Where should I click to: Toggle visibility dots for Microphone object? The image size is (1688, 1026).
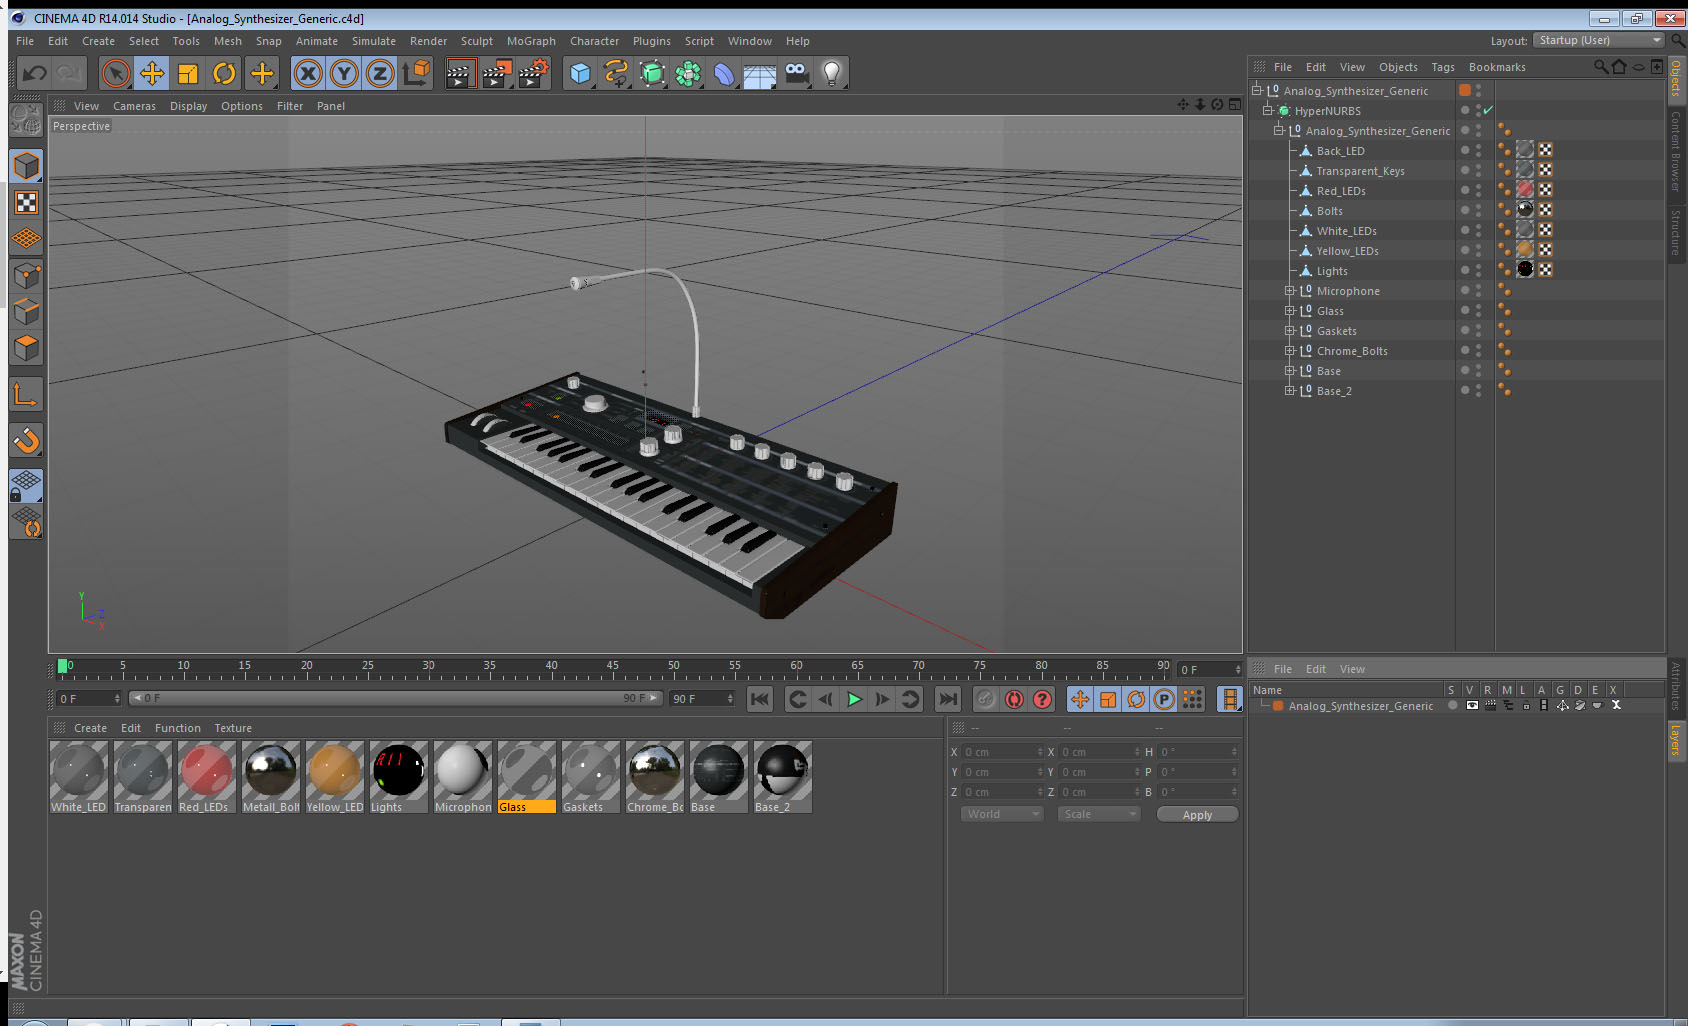[x=1478, y=290]
